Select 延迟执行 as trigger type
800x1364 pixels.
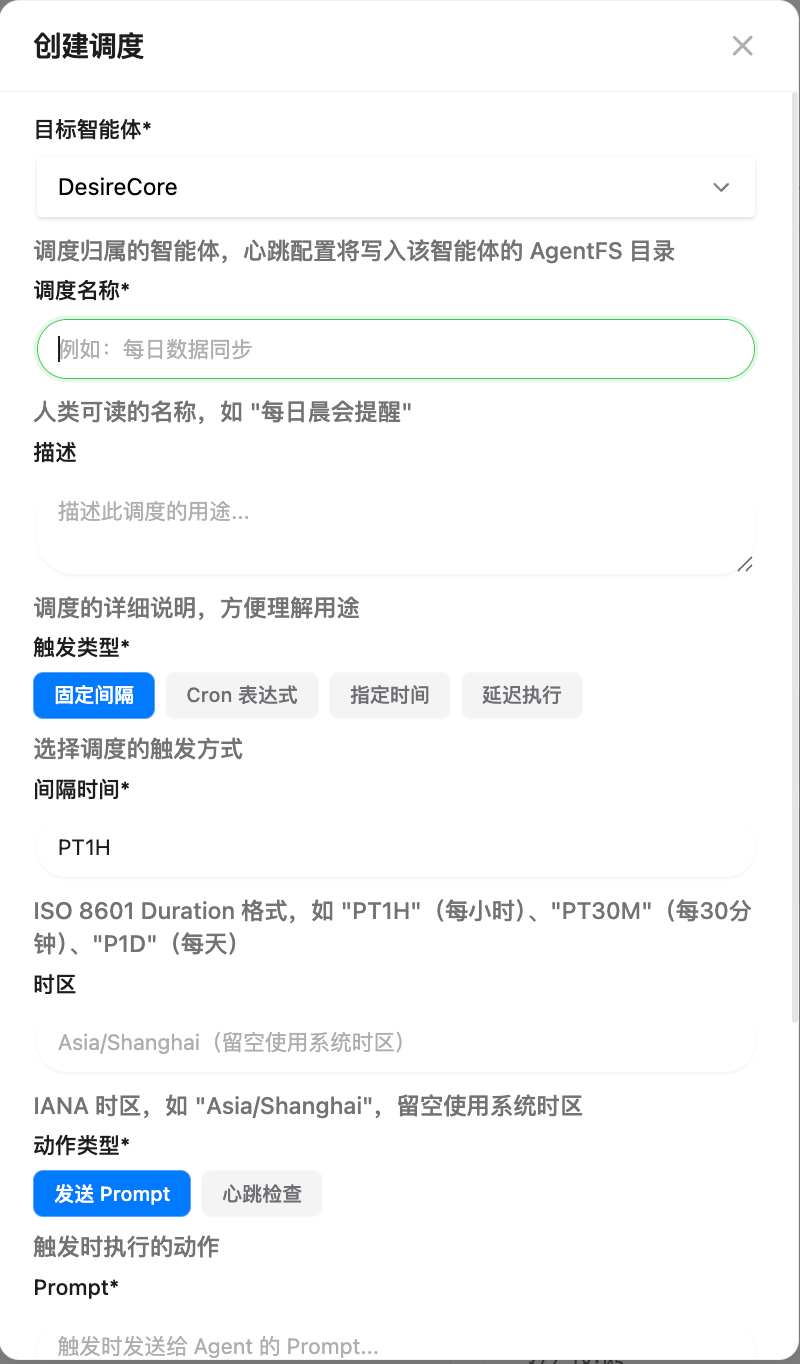tap(521, 695)
